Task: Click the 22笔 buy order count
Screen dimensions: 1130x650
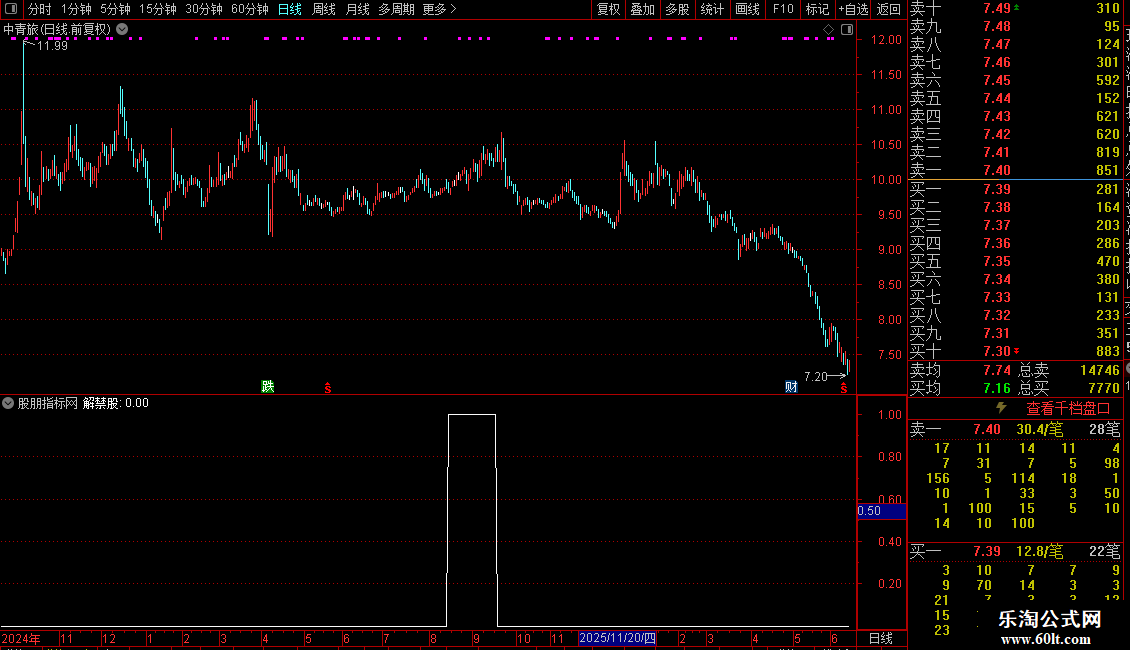Action: coord(1105,551)
